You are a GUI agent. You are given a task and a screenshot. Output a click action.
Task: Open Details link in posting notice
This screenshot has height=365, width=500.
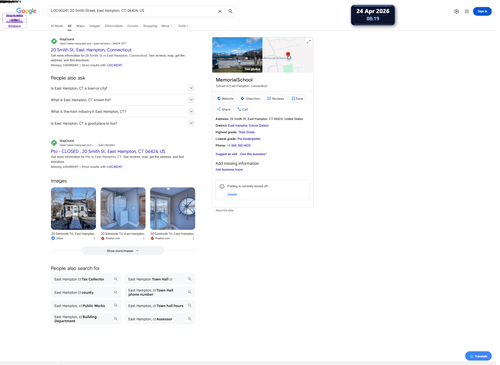[232, 195]
